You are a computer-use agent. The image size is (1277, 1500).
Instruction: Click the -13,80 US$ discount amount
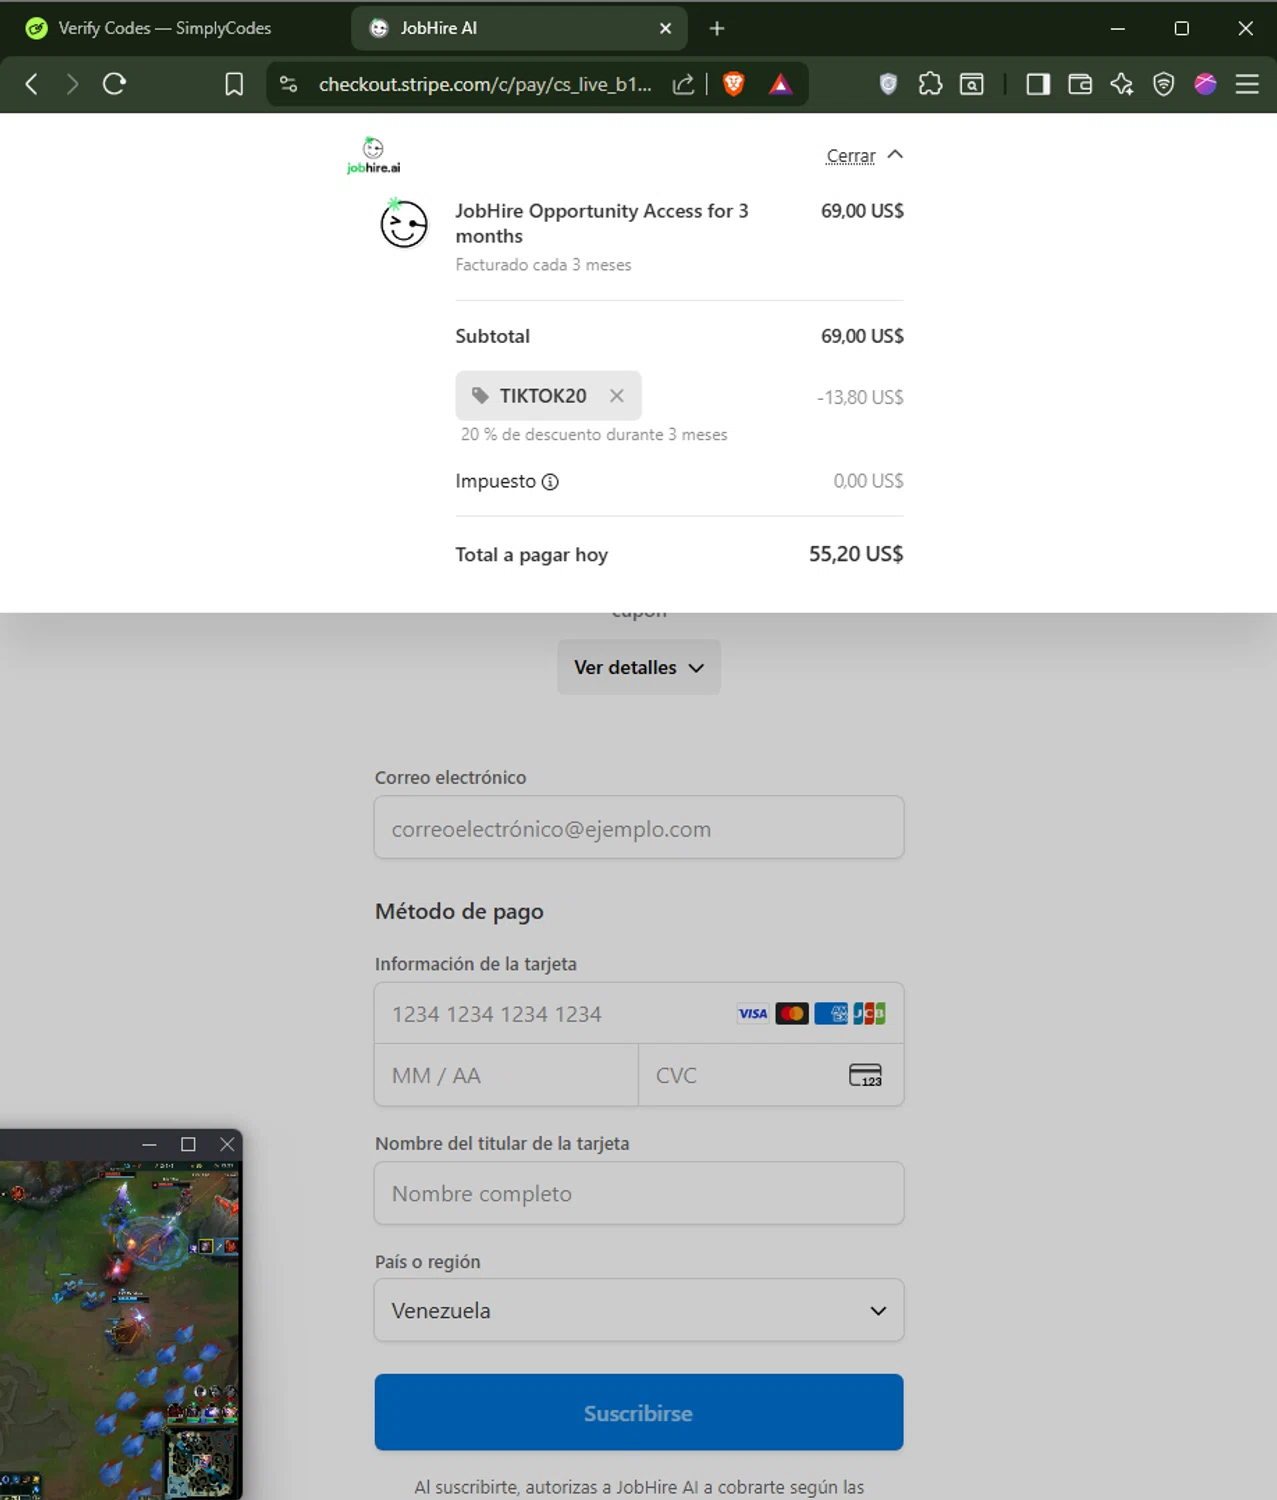tap(860, 397)
